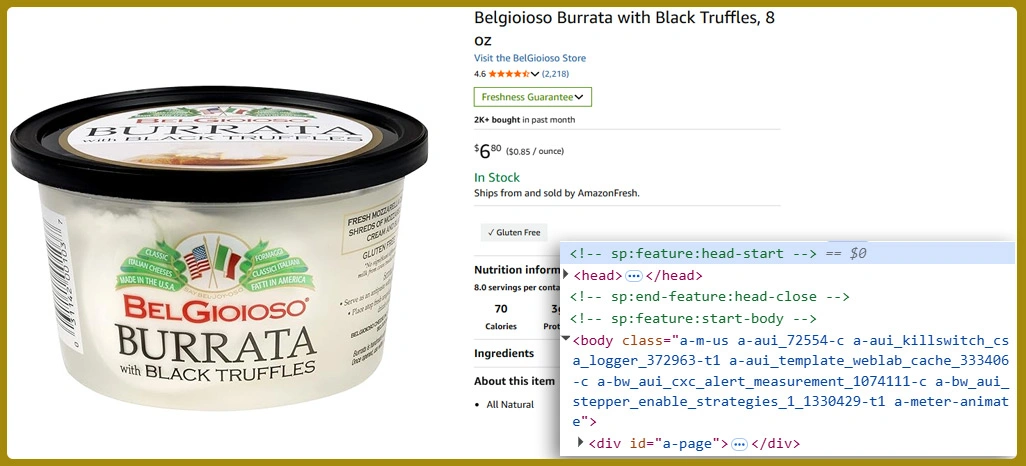Expand the head element triangle
This screenshot has height=466, width=1026.
click(x=566, y=275)
